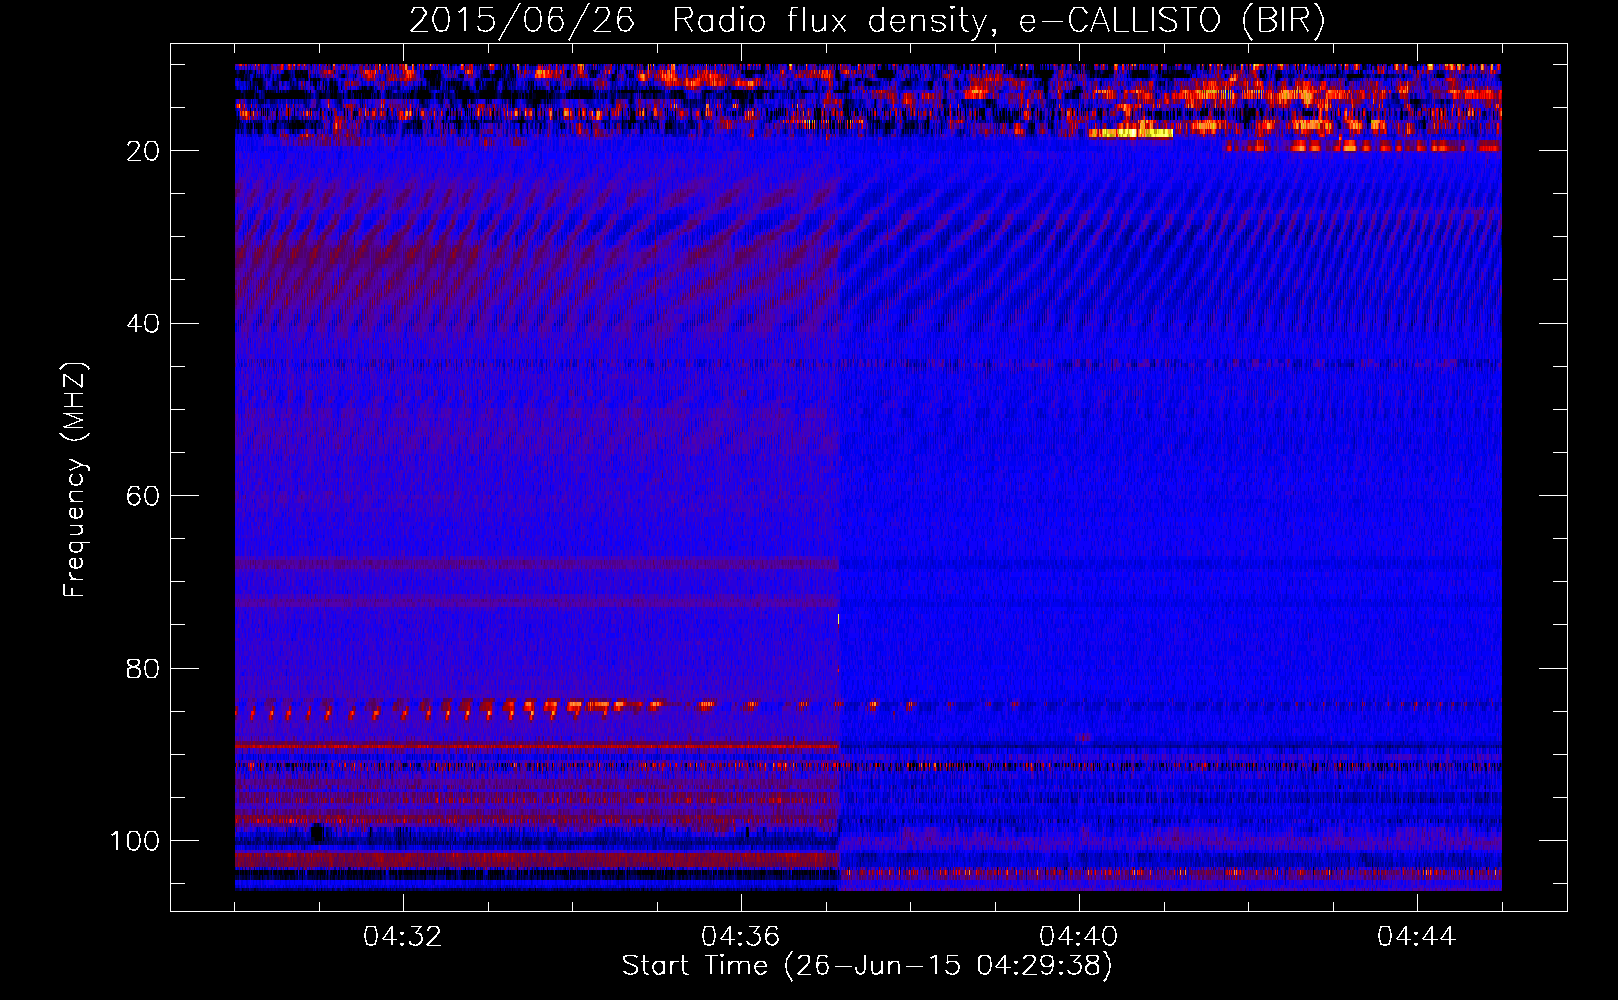Click the plot title "Radio flux density, e-CALLISTO (BIR)"

pyautogui.click(x=999, y=21)
